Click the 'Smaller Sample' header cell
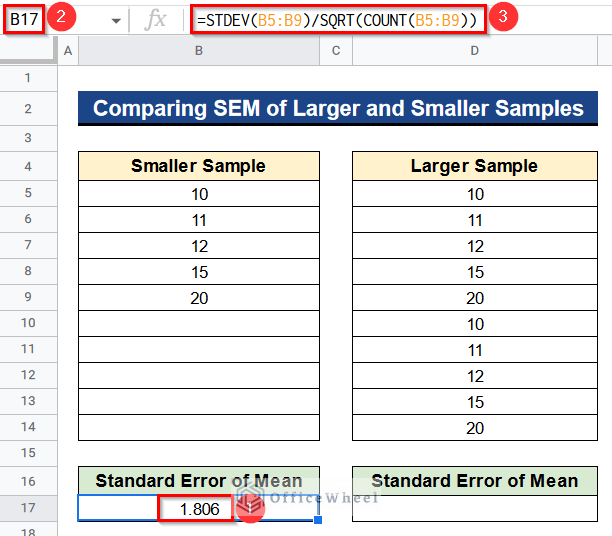 point(199,166)
